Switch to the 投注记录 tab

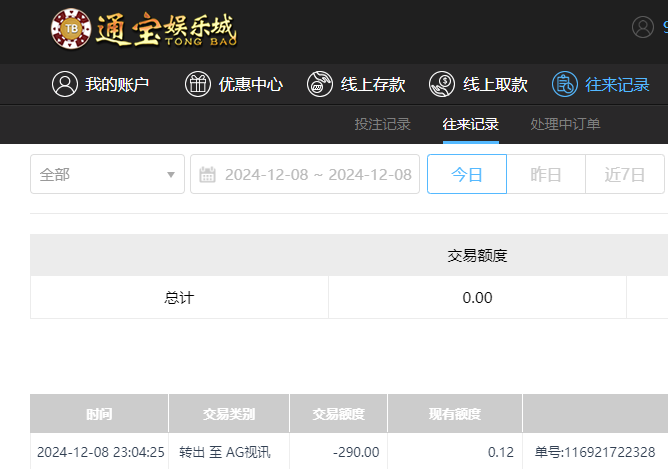[x=383, y=124]
